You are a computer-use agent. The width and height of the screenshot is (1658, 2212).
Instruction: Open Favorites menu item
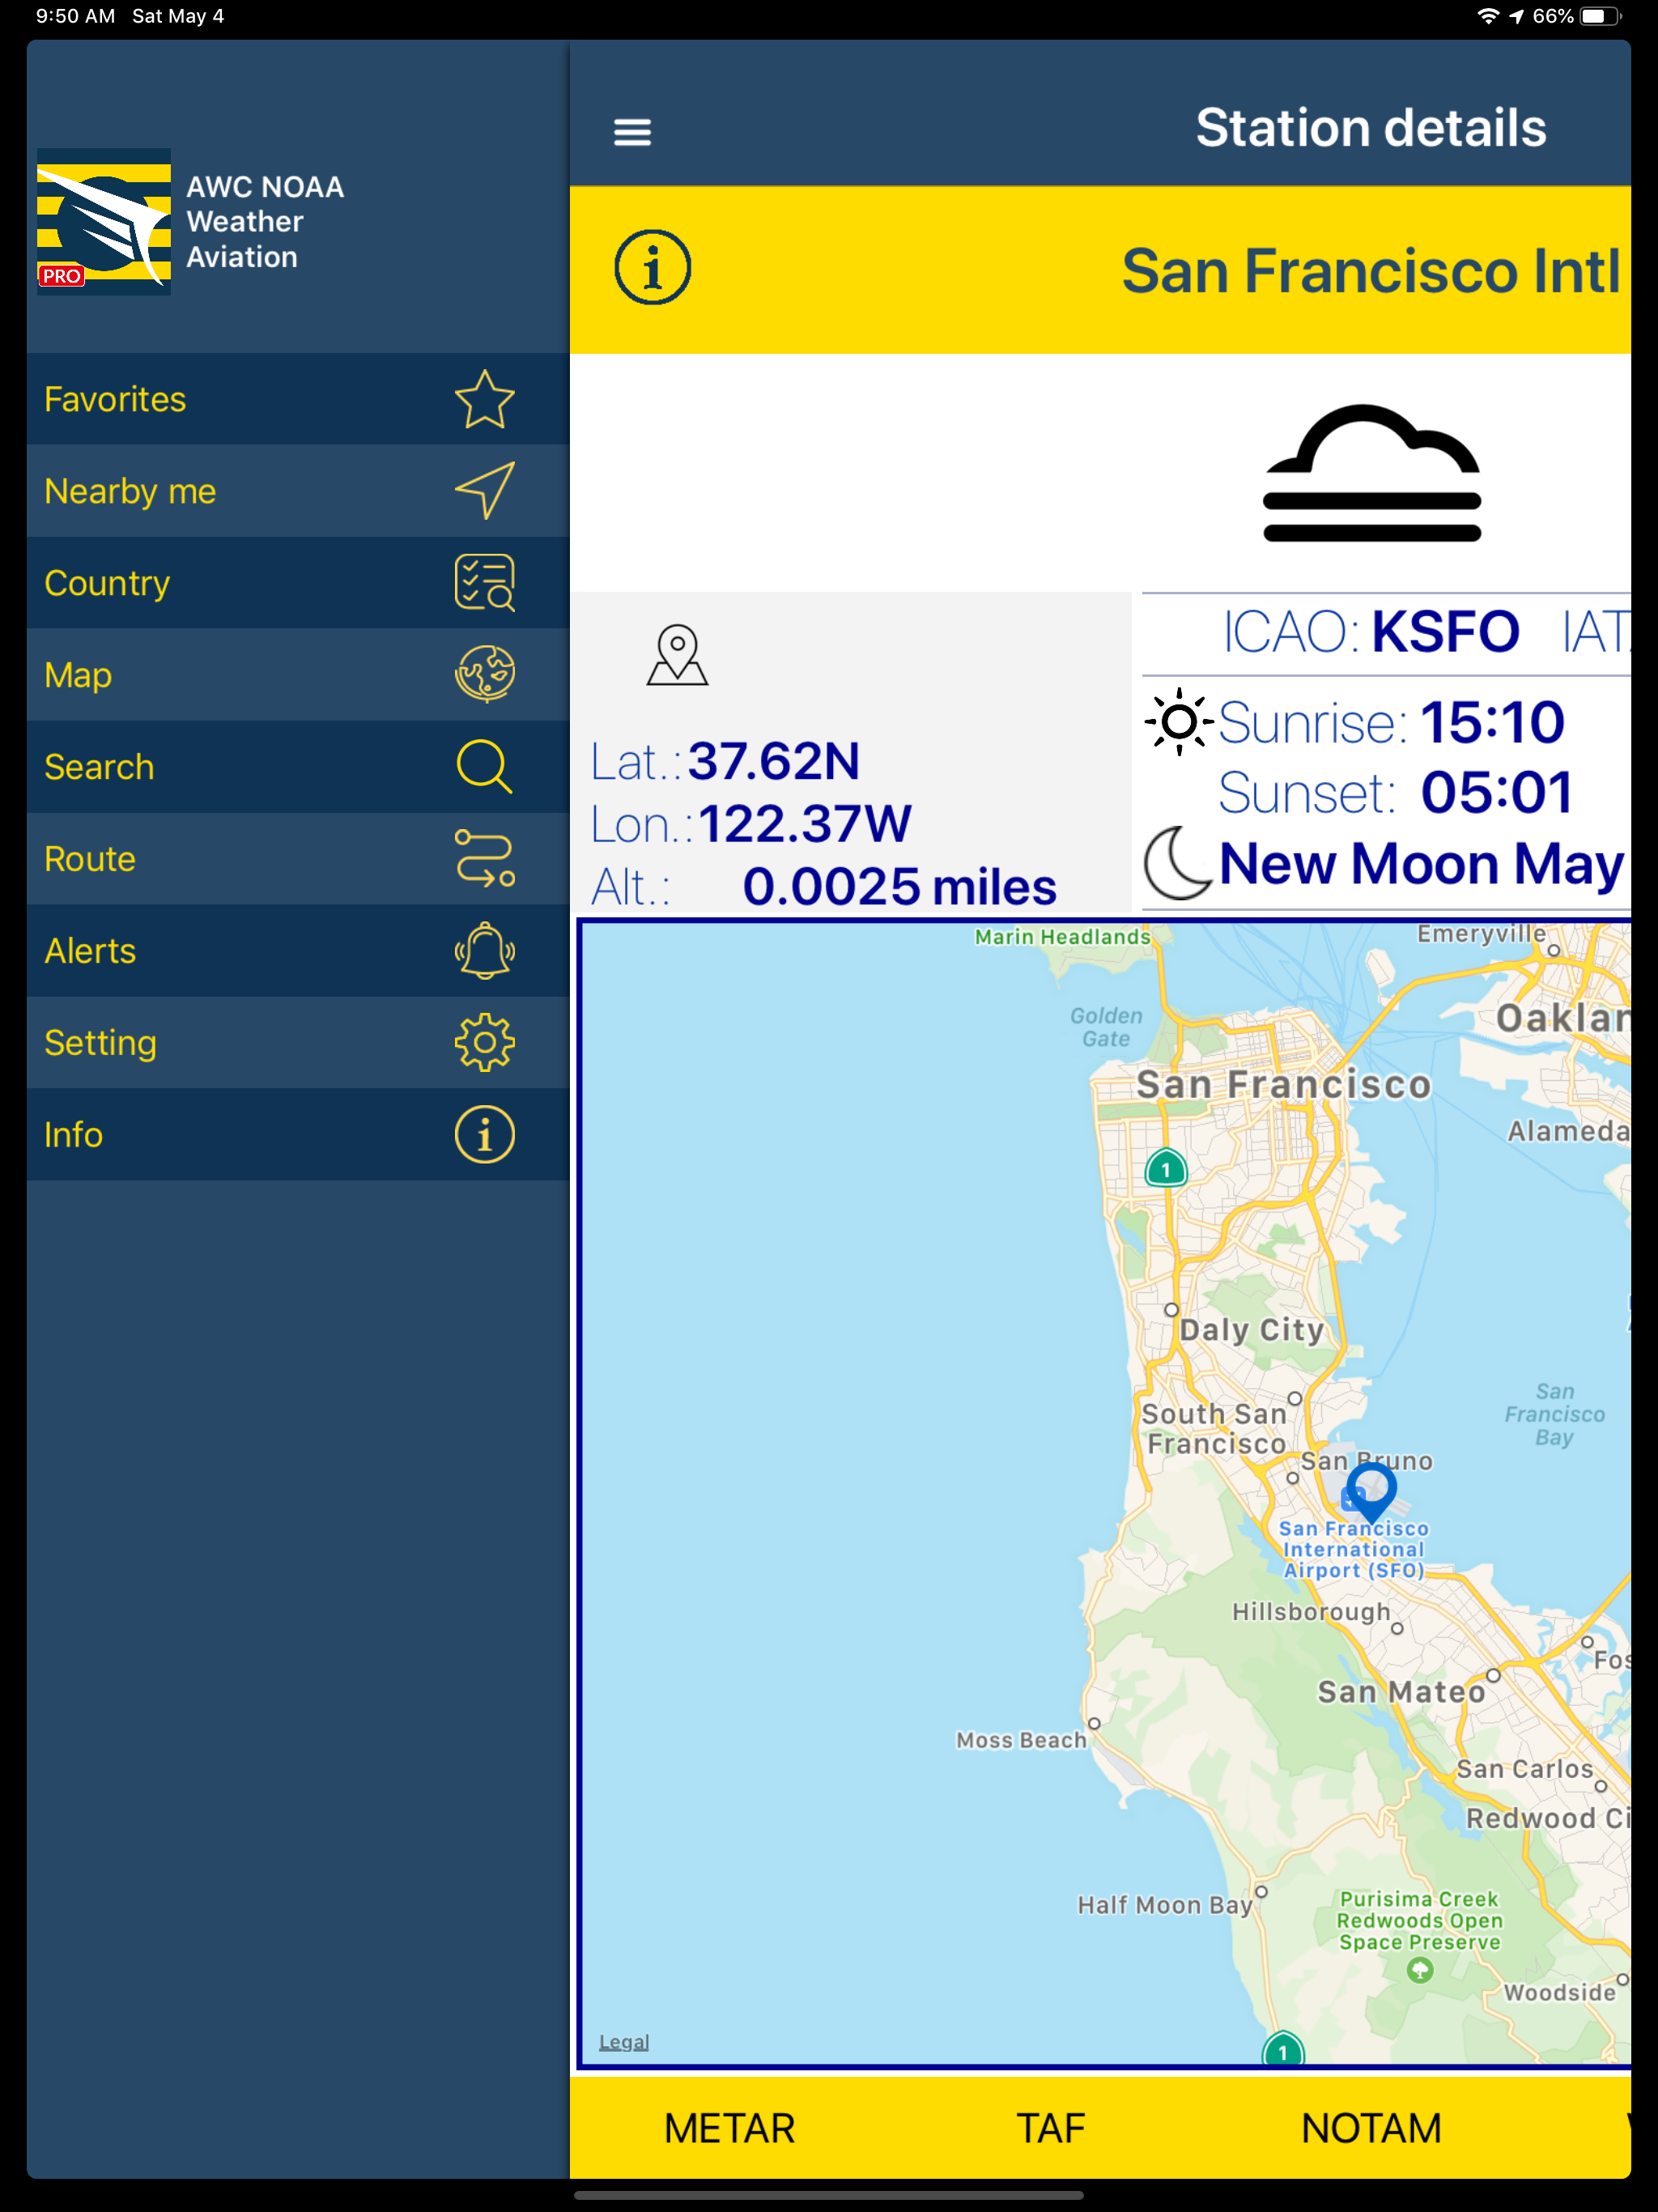point(298,399)
